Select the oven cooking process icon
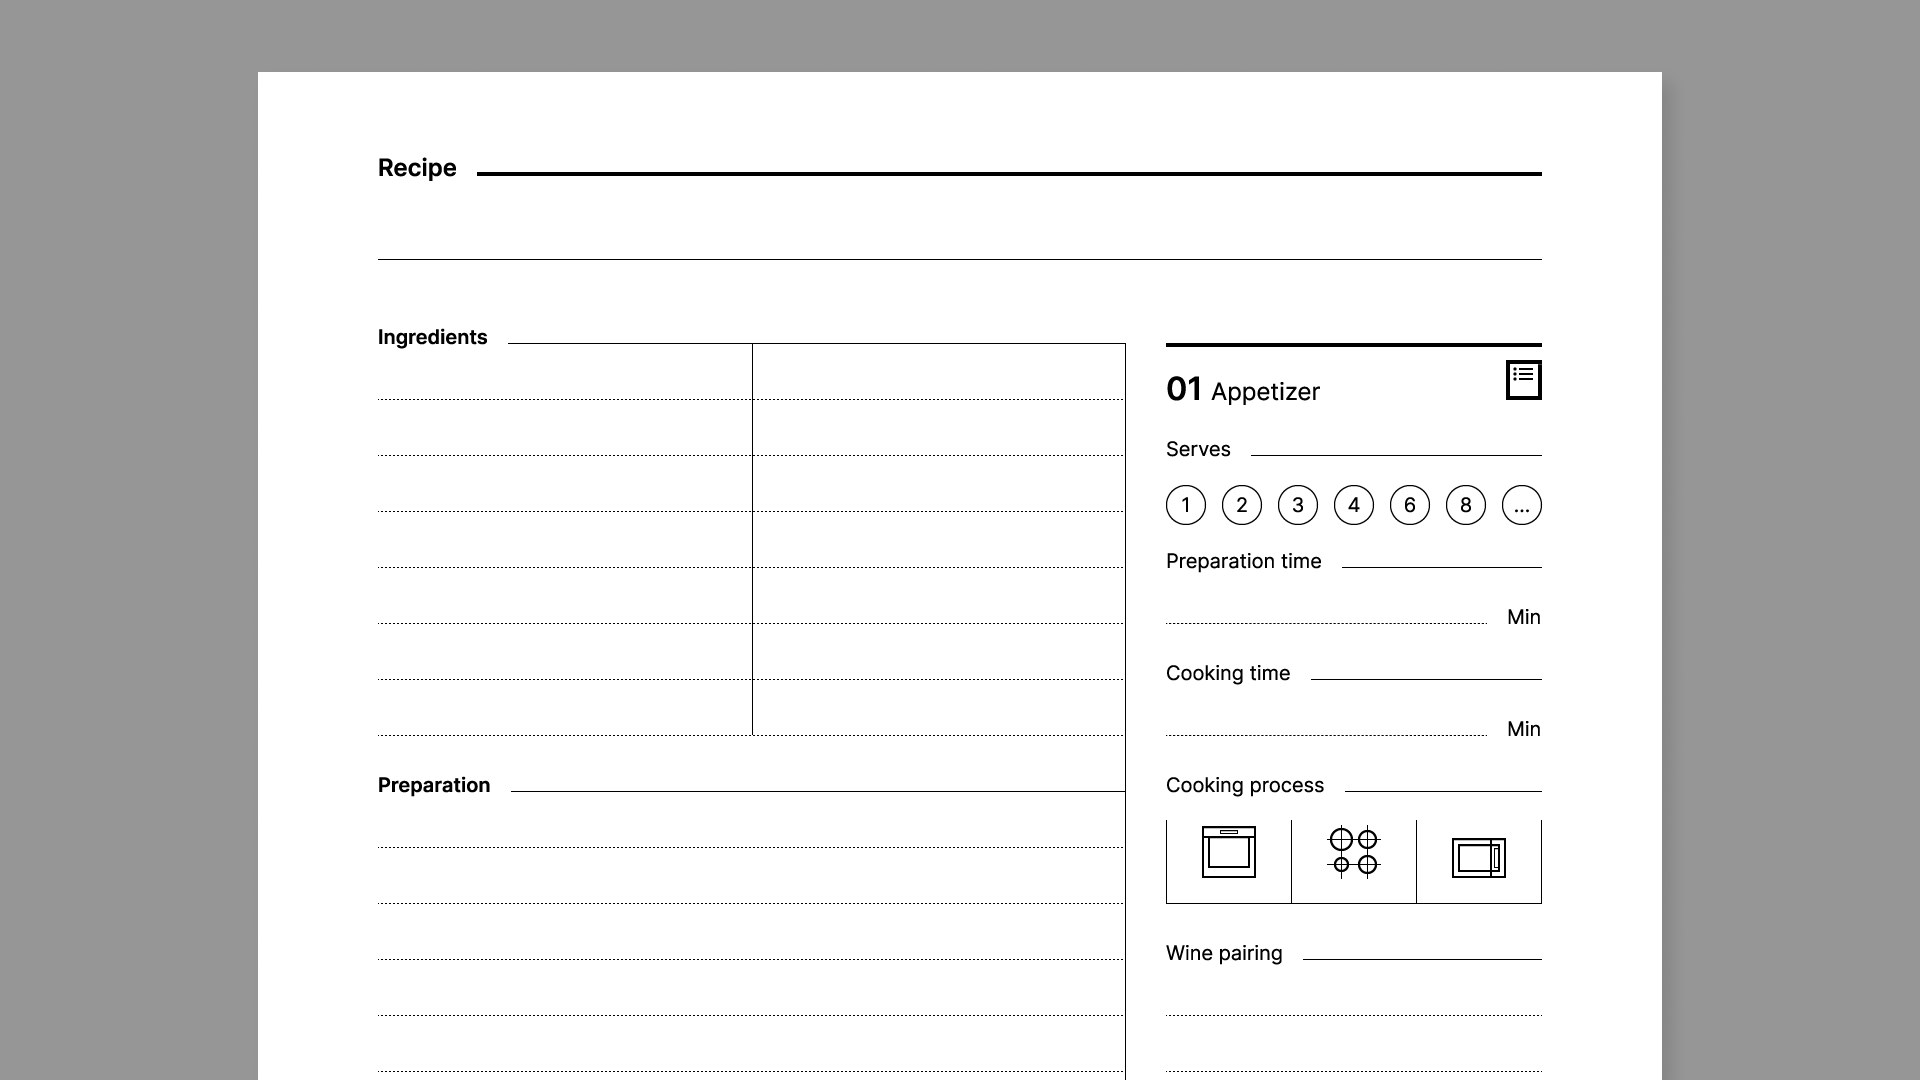Image resolution: width=1920 pixels, height=1080 pixels. [1228, 853]
